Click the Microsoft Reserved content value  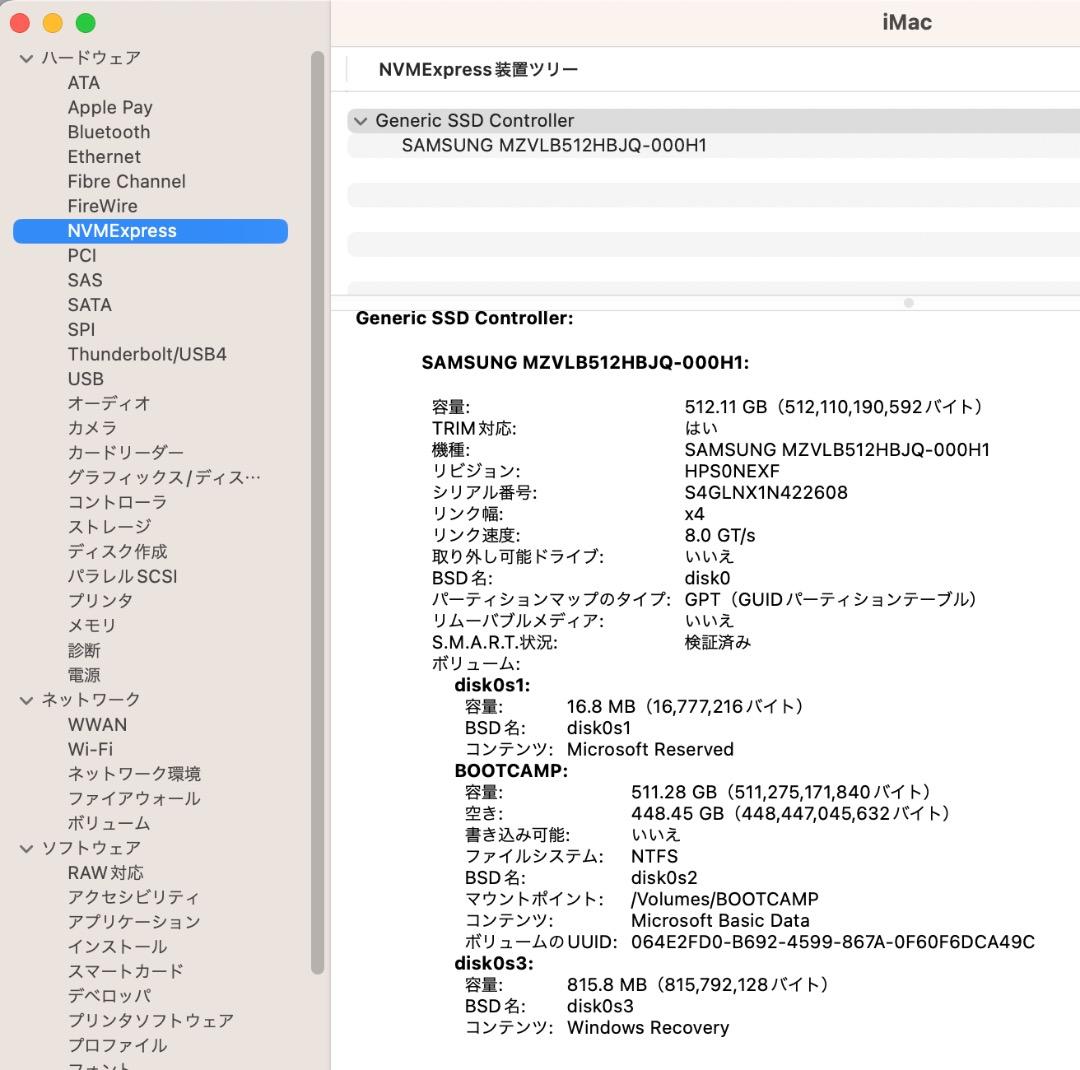point(650,750)
